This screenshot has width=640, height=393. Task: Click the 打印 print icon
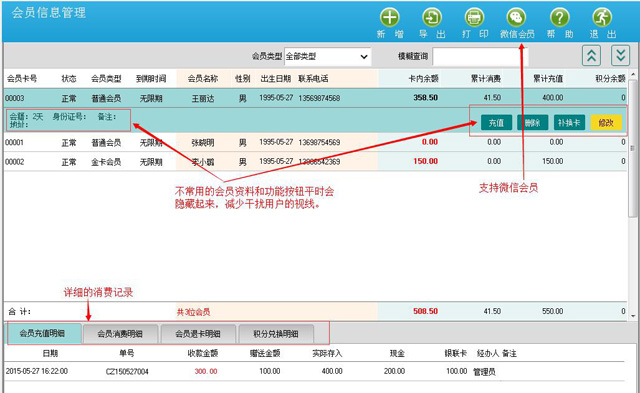coord(474,18)
